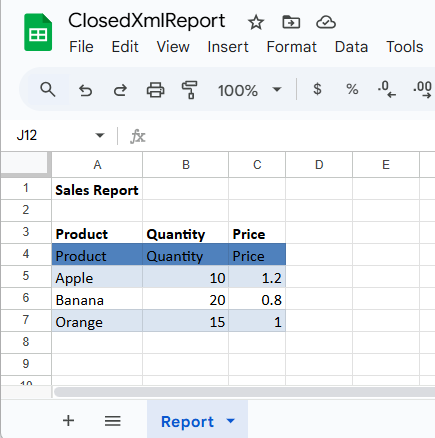Click the select-all corner box
The height and width of the screenshot is (438, 435).
(x=26, y=163)
